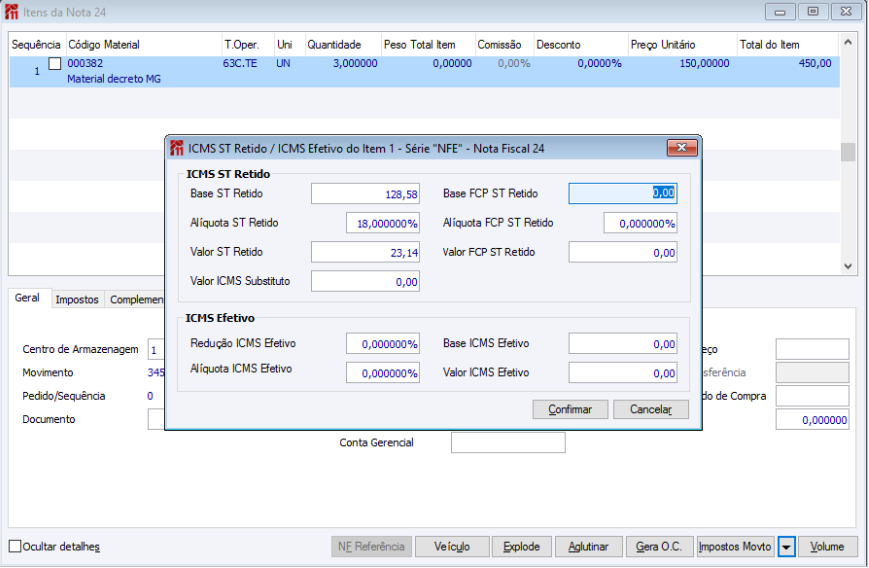
Task: Click the Comissão column header
Action: [x=504, y=45]
